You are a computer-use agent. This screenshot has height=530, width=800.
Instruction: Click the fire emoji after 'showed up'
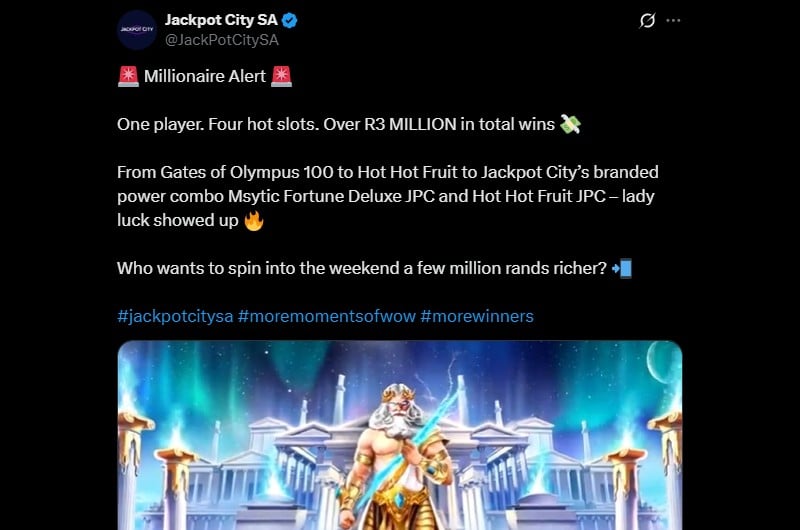pos(254,220)
